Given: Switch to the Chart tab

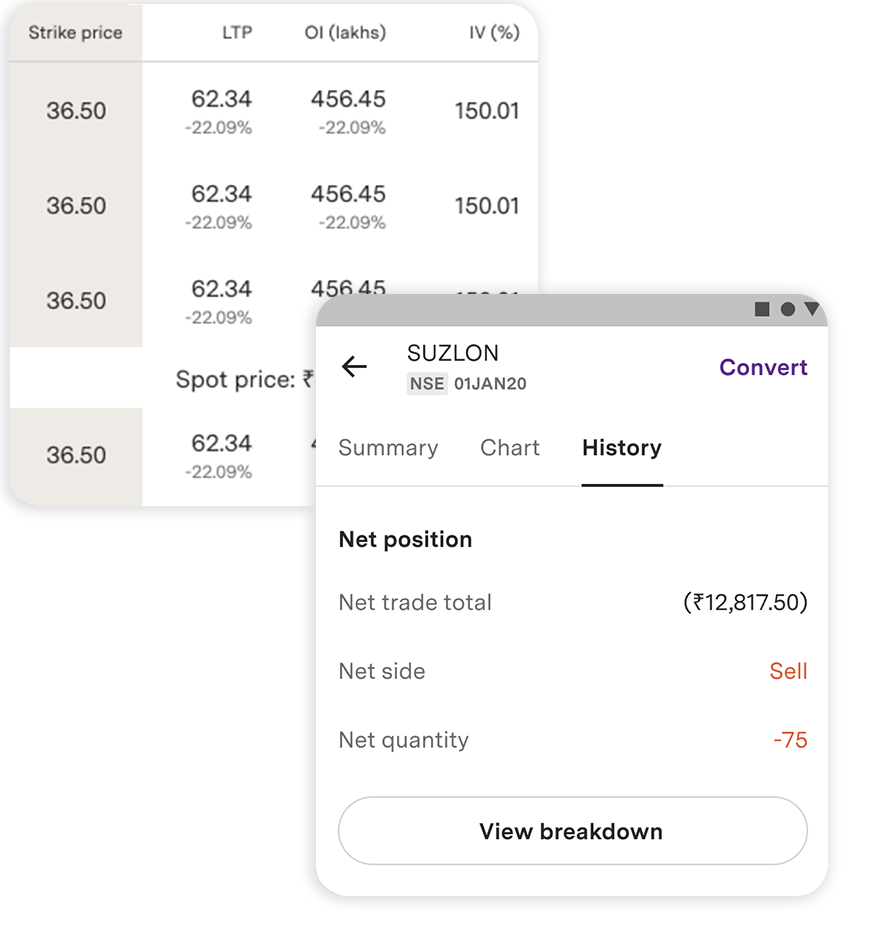Looking at the screenshot, I should pyautogui.click(x=510, y=448).
